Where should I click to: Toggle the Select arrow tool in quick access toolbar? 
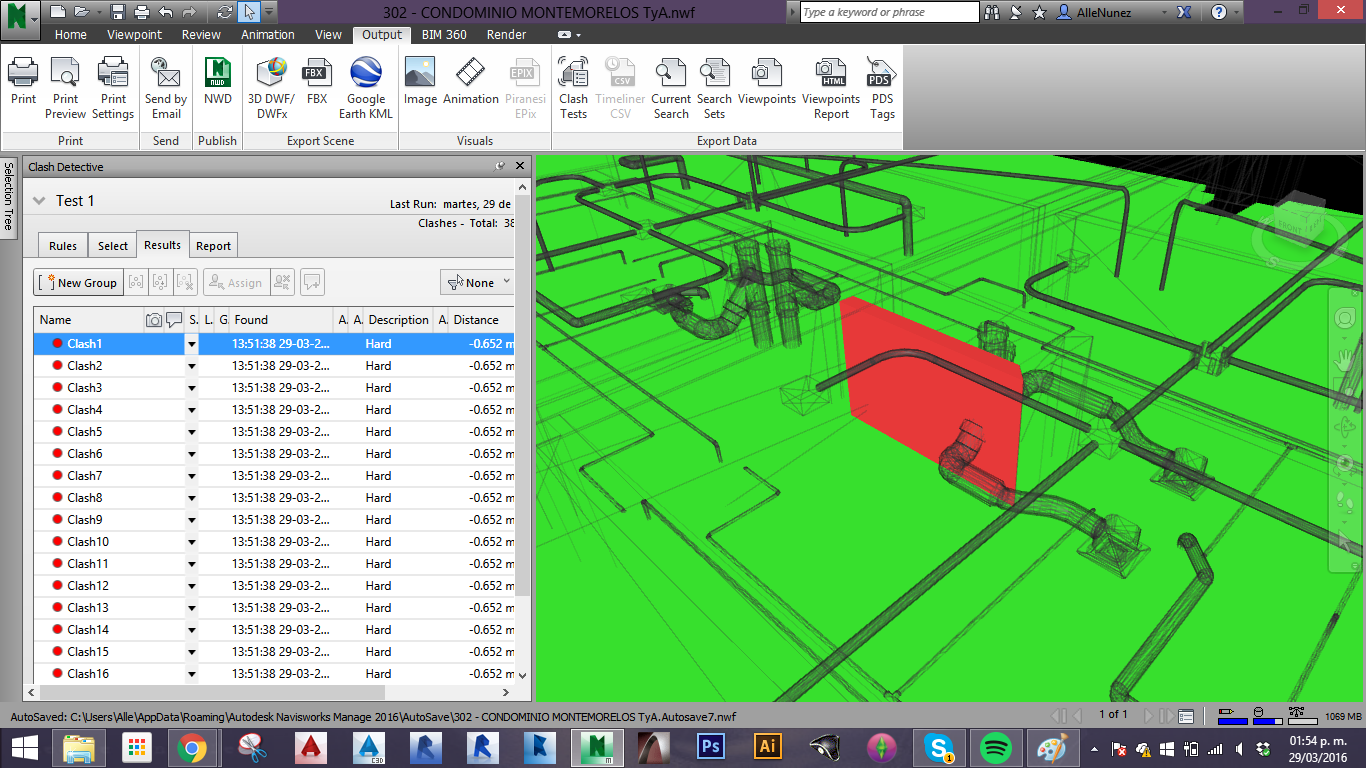click(249, 12)
